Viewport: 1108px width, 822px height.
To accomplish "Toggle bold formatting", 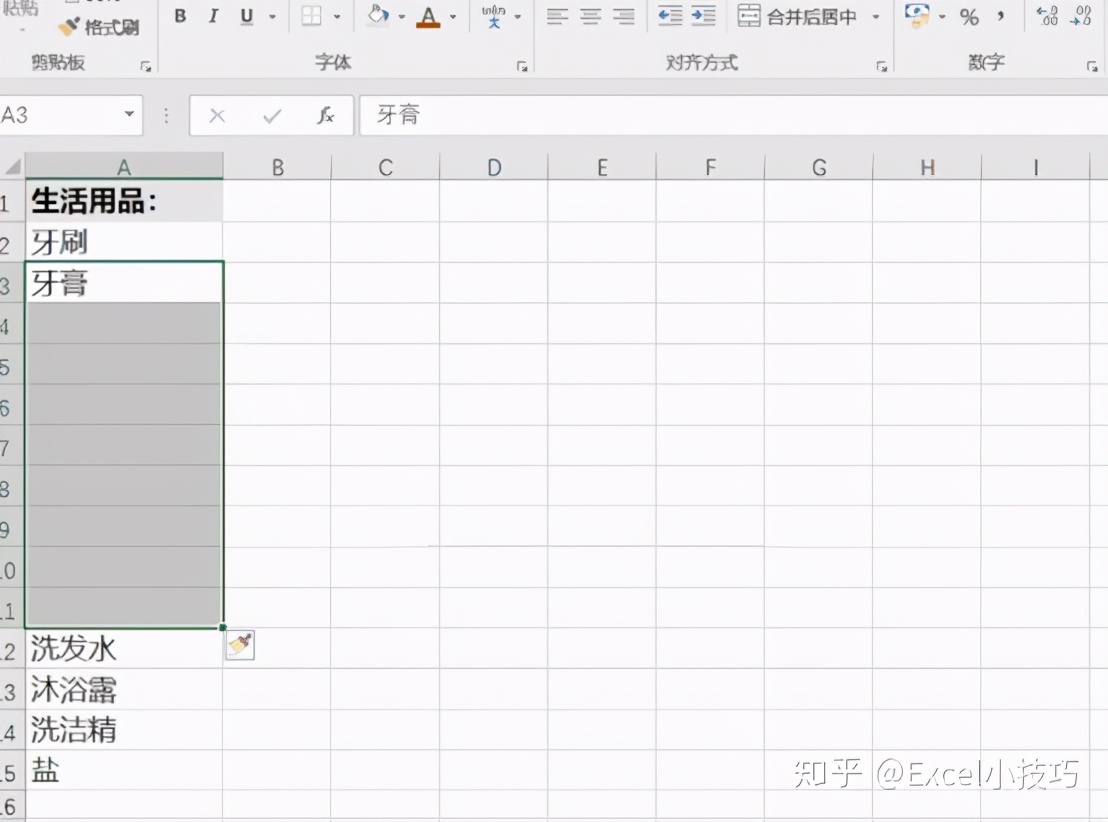I will (180, 16).
